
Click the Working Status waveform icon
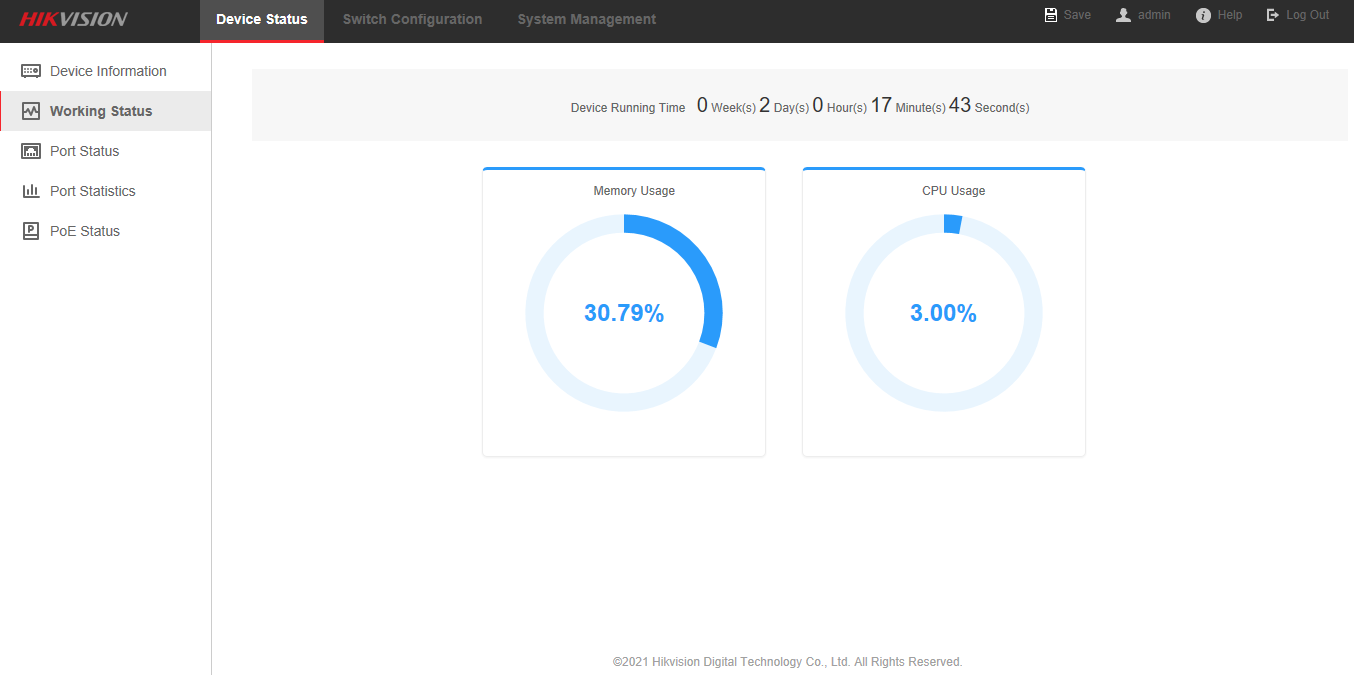click(x=31, y=111)
